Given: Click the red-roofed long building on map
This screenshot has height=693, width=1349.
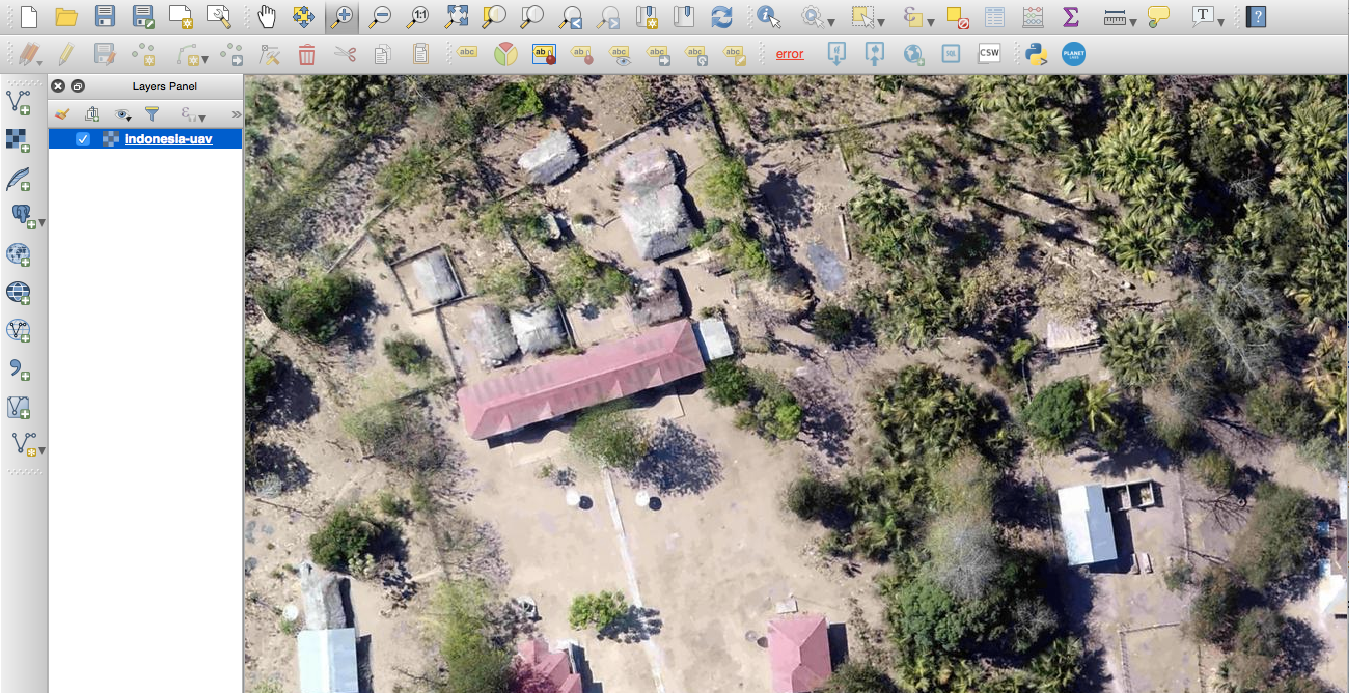Looking at the screenshot, I should [x=581, y=380].
